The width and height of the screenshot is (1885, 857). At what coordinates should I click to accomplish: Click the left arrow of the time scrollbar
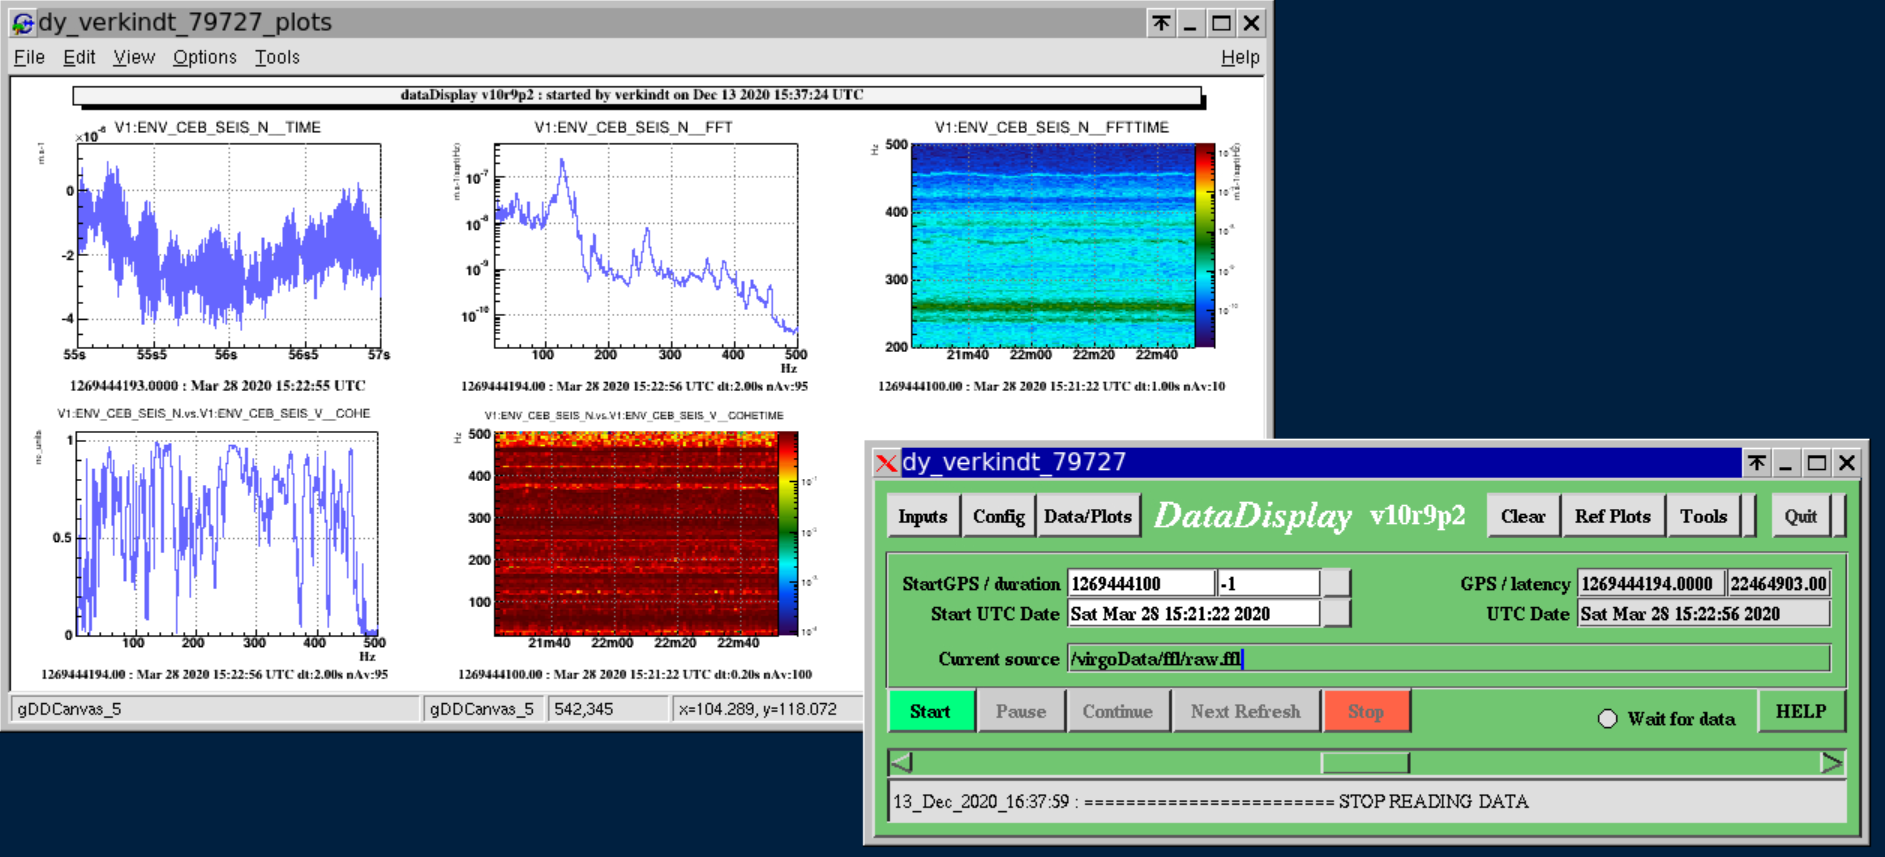click(x=901, y=763)
